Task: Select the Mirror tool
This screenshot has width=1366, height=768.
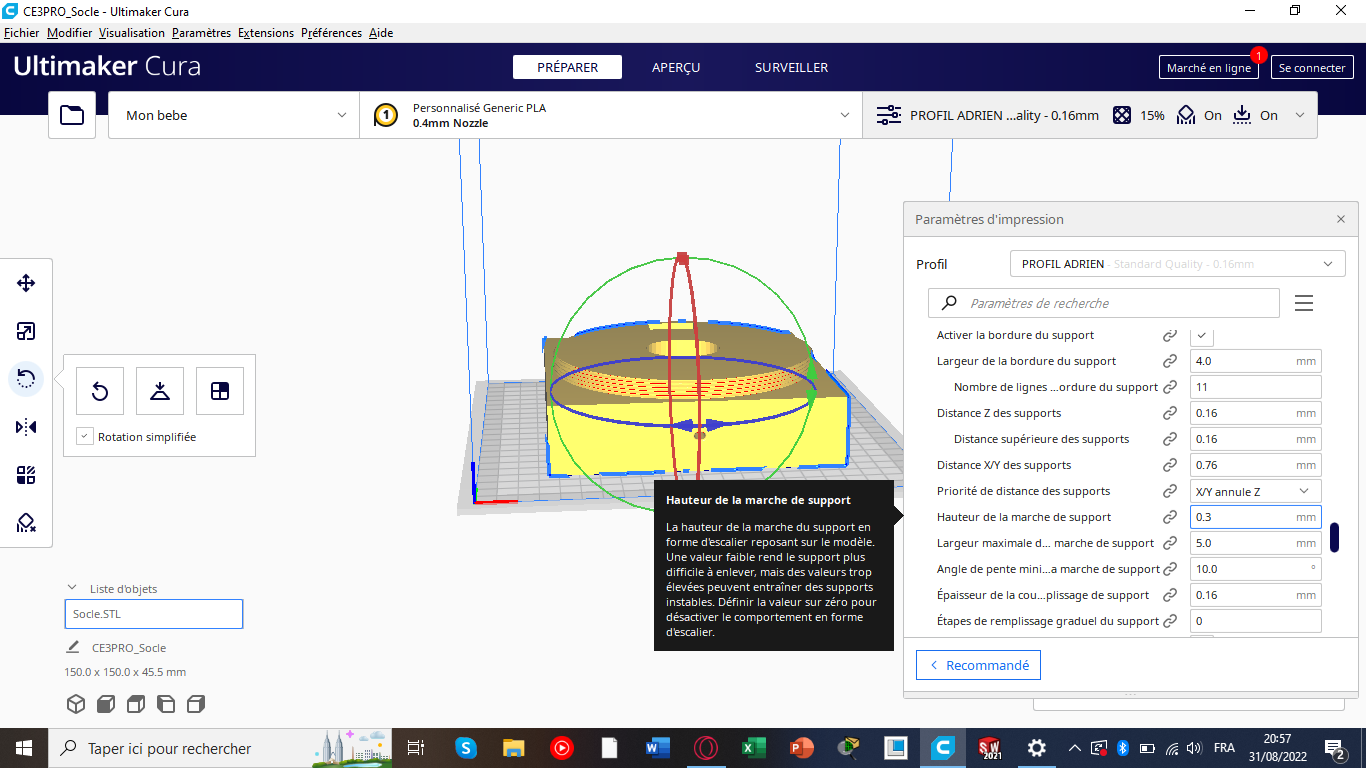Action: click(x=26, y=427)
